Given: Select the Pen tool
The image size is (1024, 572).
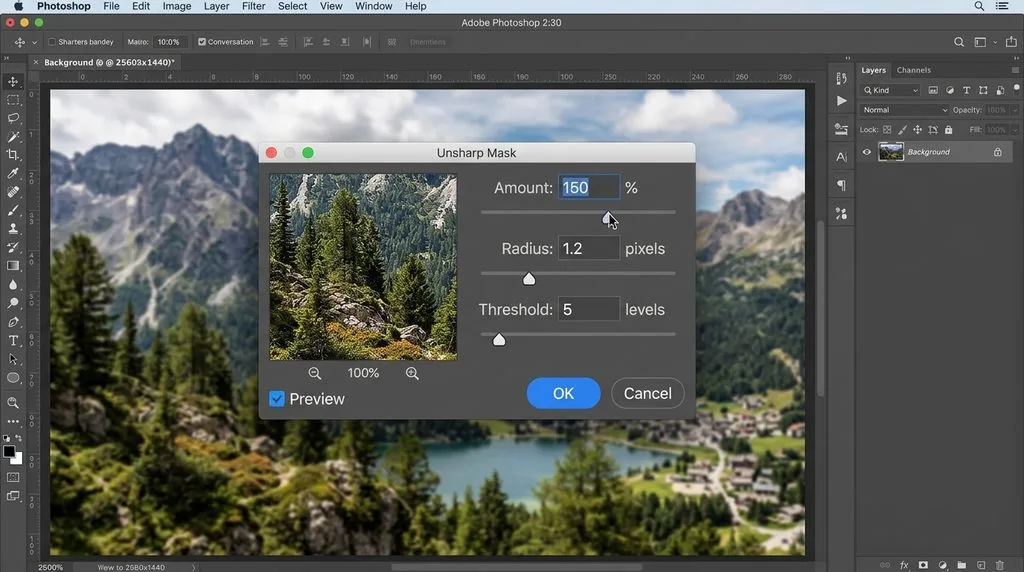Looking at the screenshot, I should [x=13, y=322].
